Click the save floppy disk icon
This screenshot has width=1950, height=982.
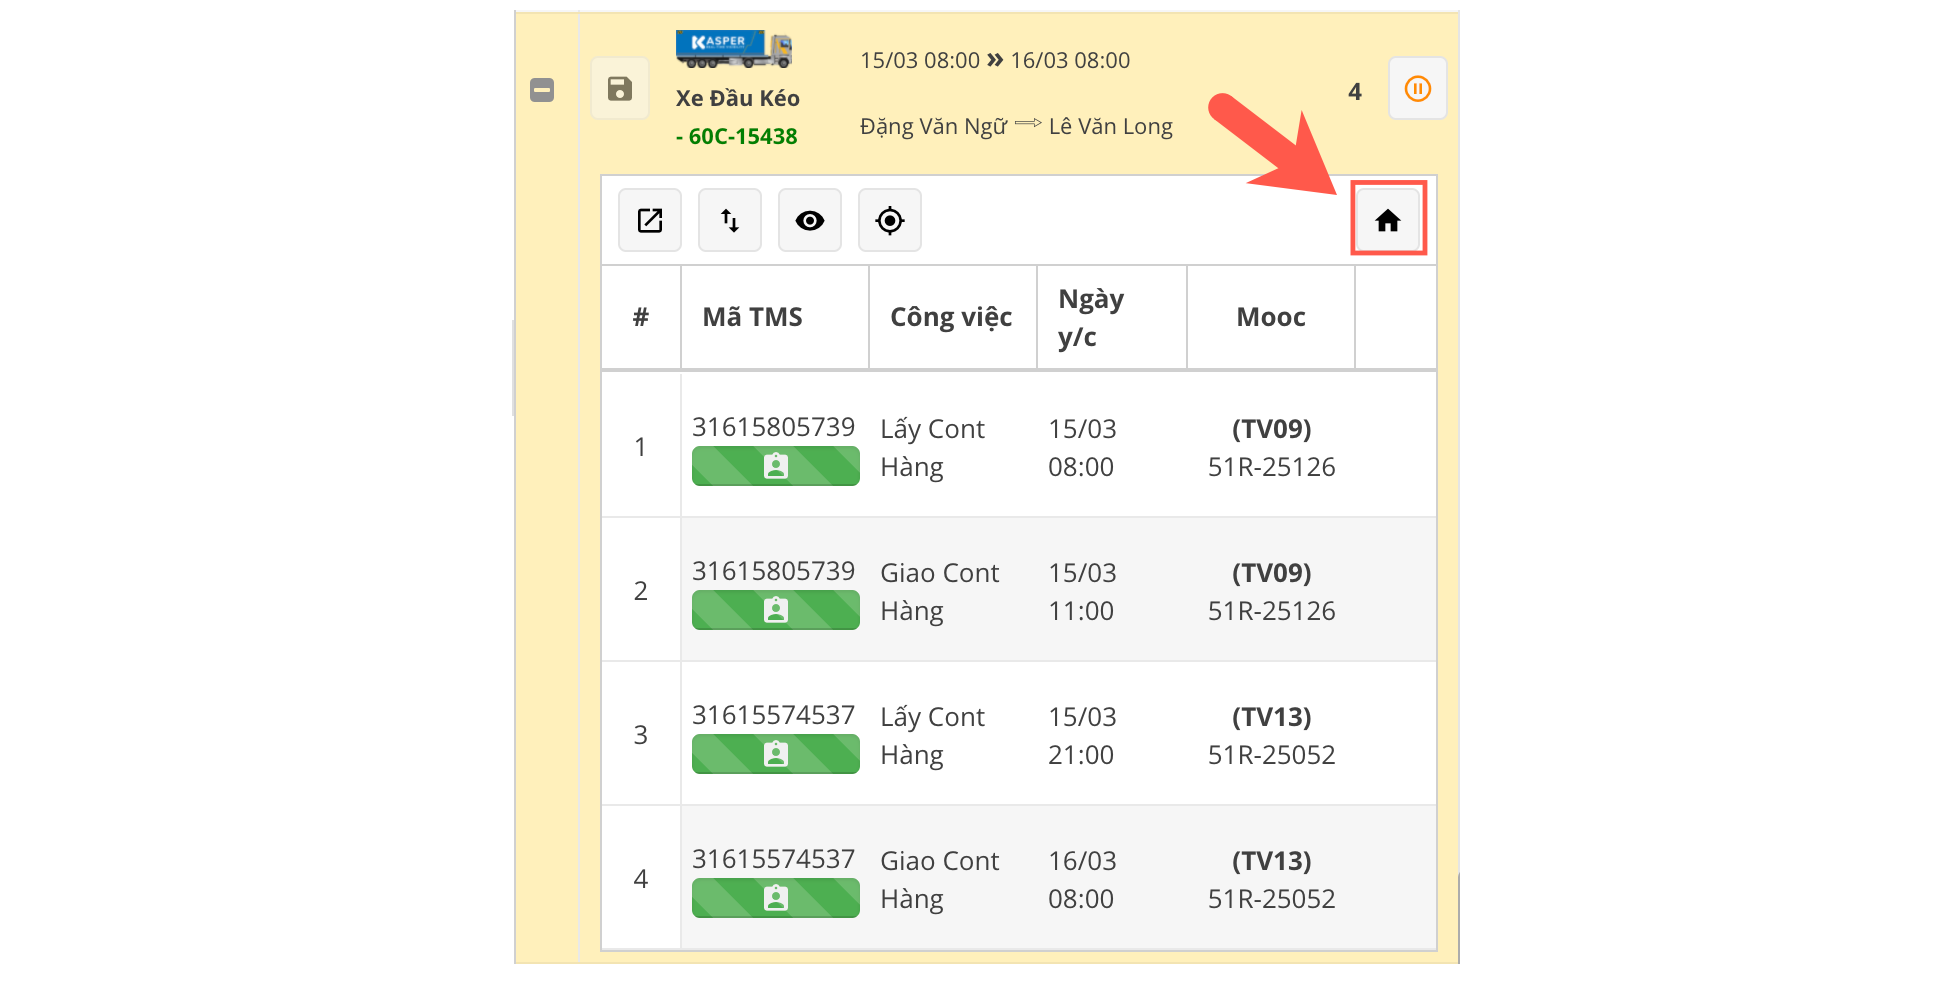pos(619,89)
